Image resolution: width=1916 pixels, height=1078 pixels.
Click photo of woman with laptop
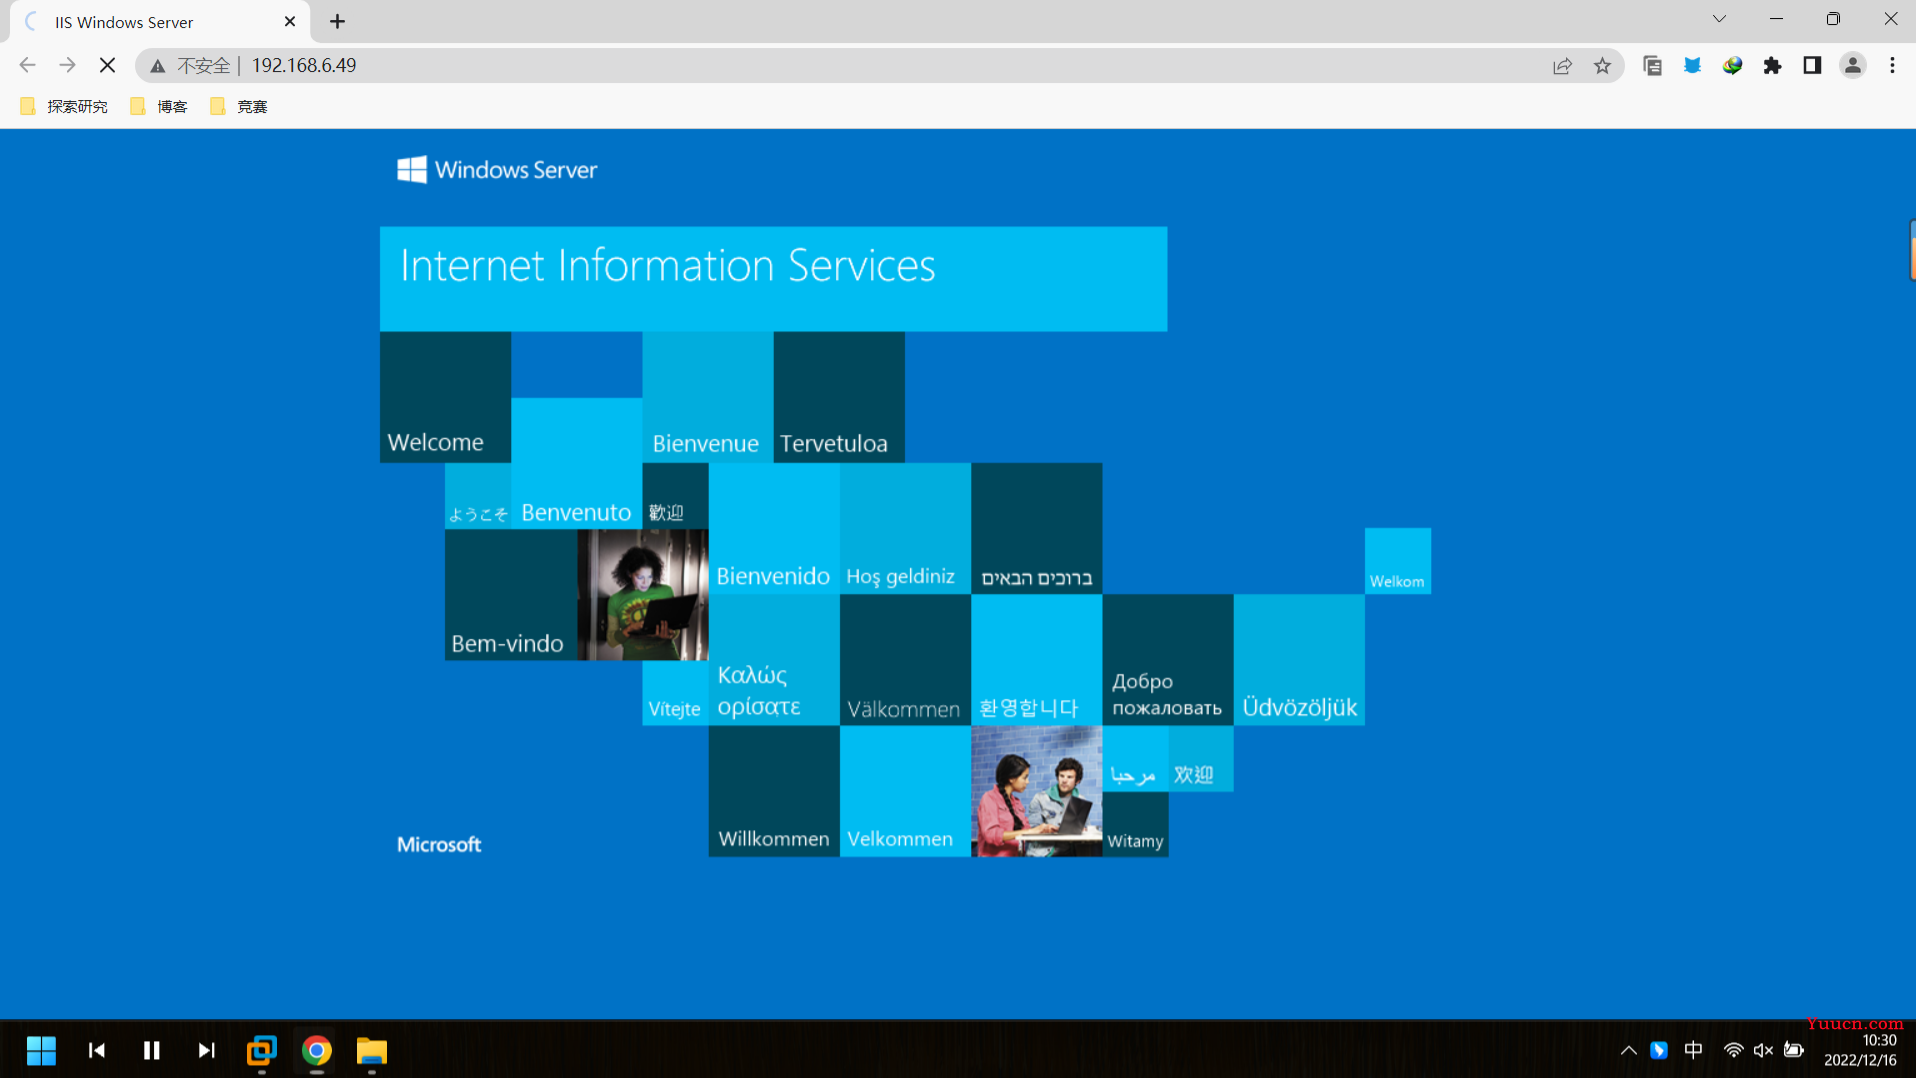click(x=643, y=594)
